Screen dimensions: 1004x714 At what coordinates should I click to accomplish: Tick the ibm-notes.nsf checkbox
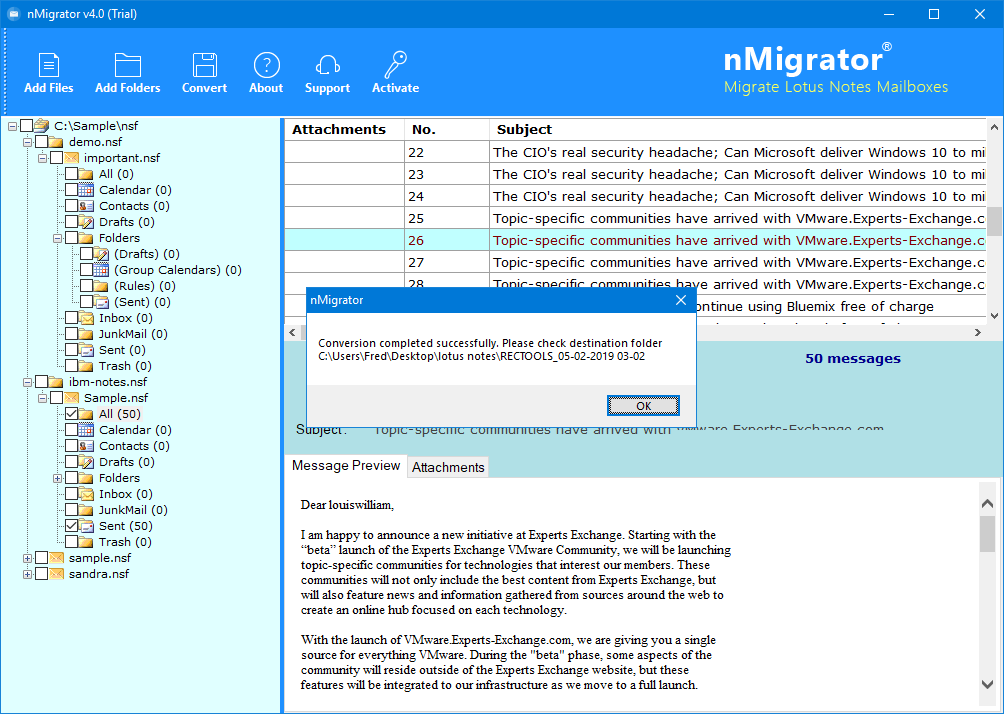(x=41, y=382)
